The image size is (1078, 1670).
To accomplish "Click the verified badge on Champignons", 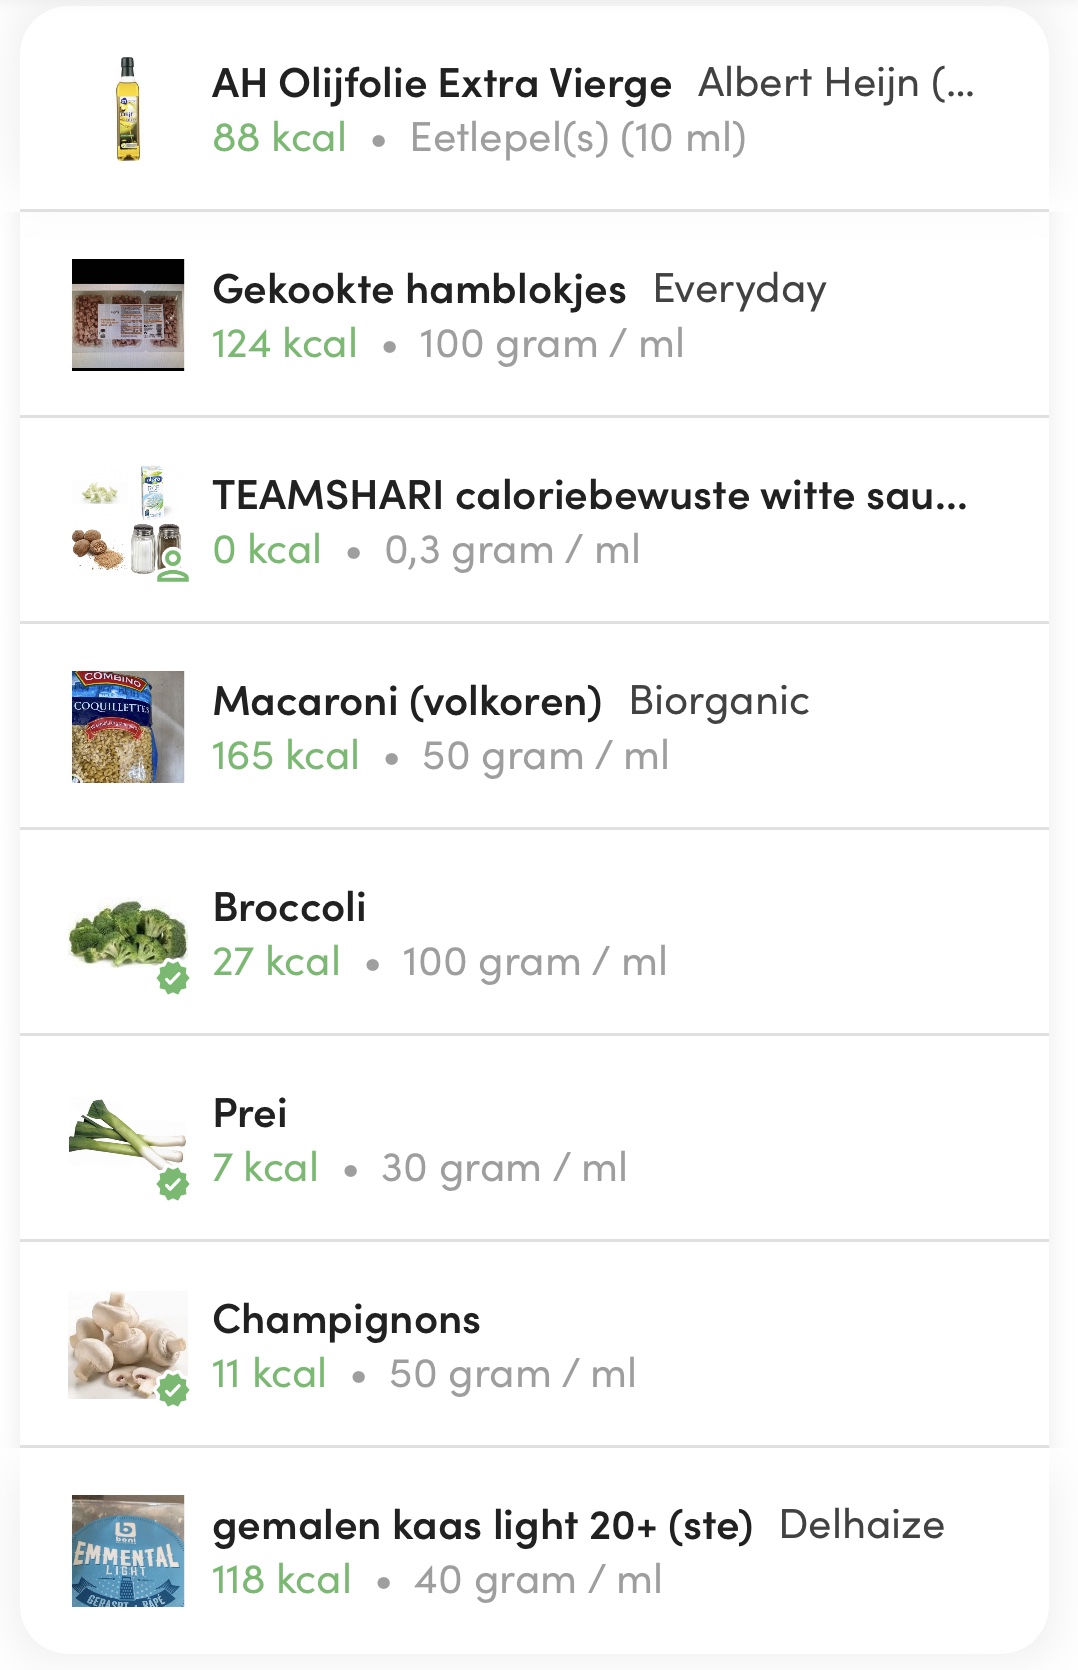I will coord(173,1390).
